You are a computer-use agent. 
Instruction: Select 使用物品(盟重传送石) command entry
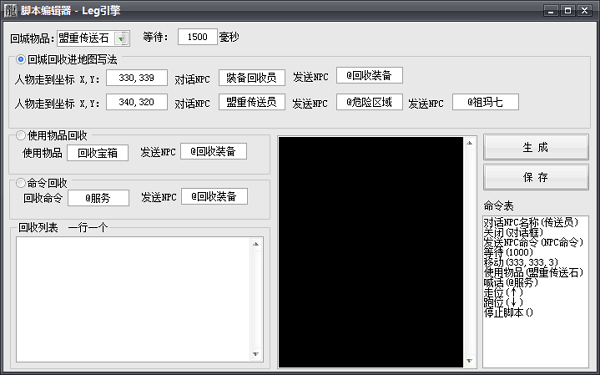click(x=534, y=272)
